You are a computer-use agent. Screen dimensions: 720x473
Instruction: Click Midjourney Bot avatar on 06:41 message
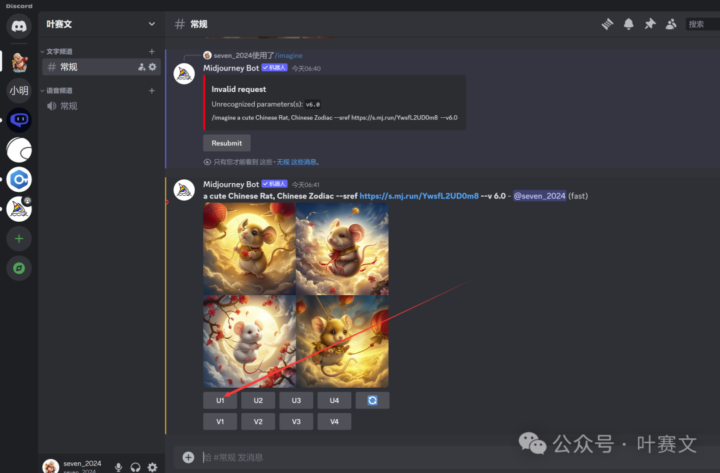point(184,190)
